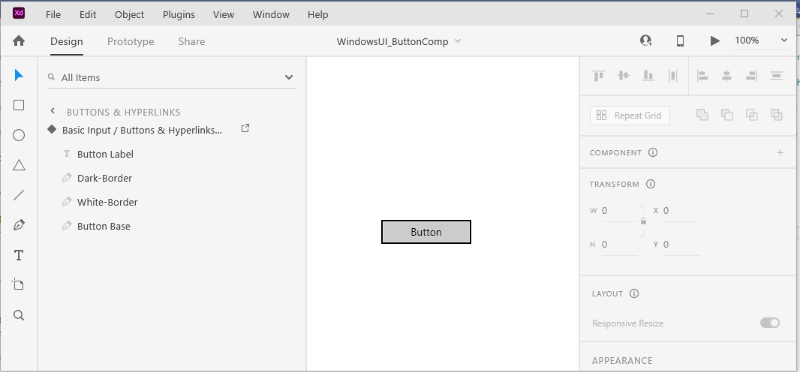Click the plus to make component
This screenshot has width=800, height=372.
click(x=780, y=153)
